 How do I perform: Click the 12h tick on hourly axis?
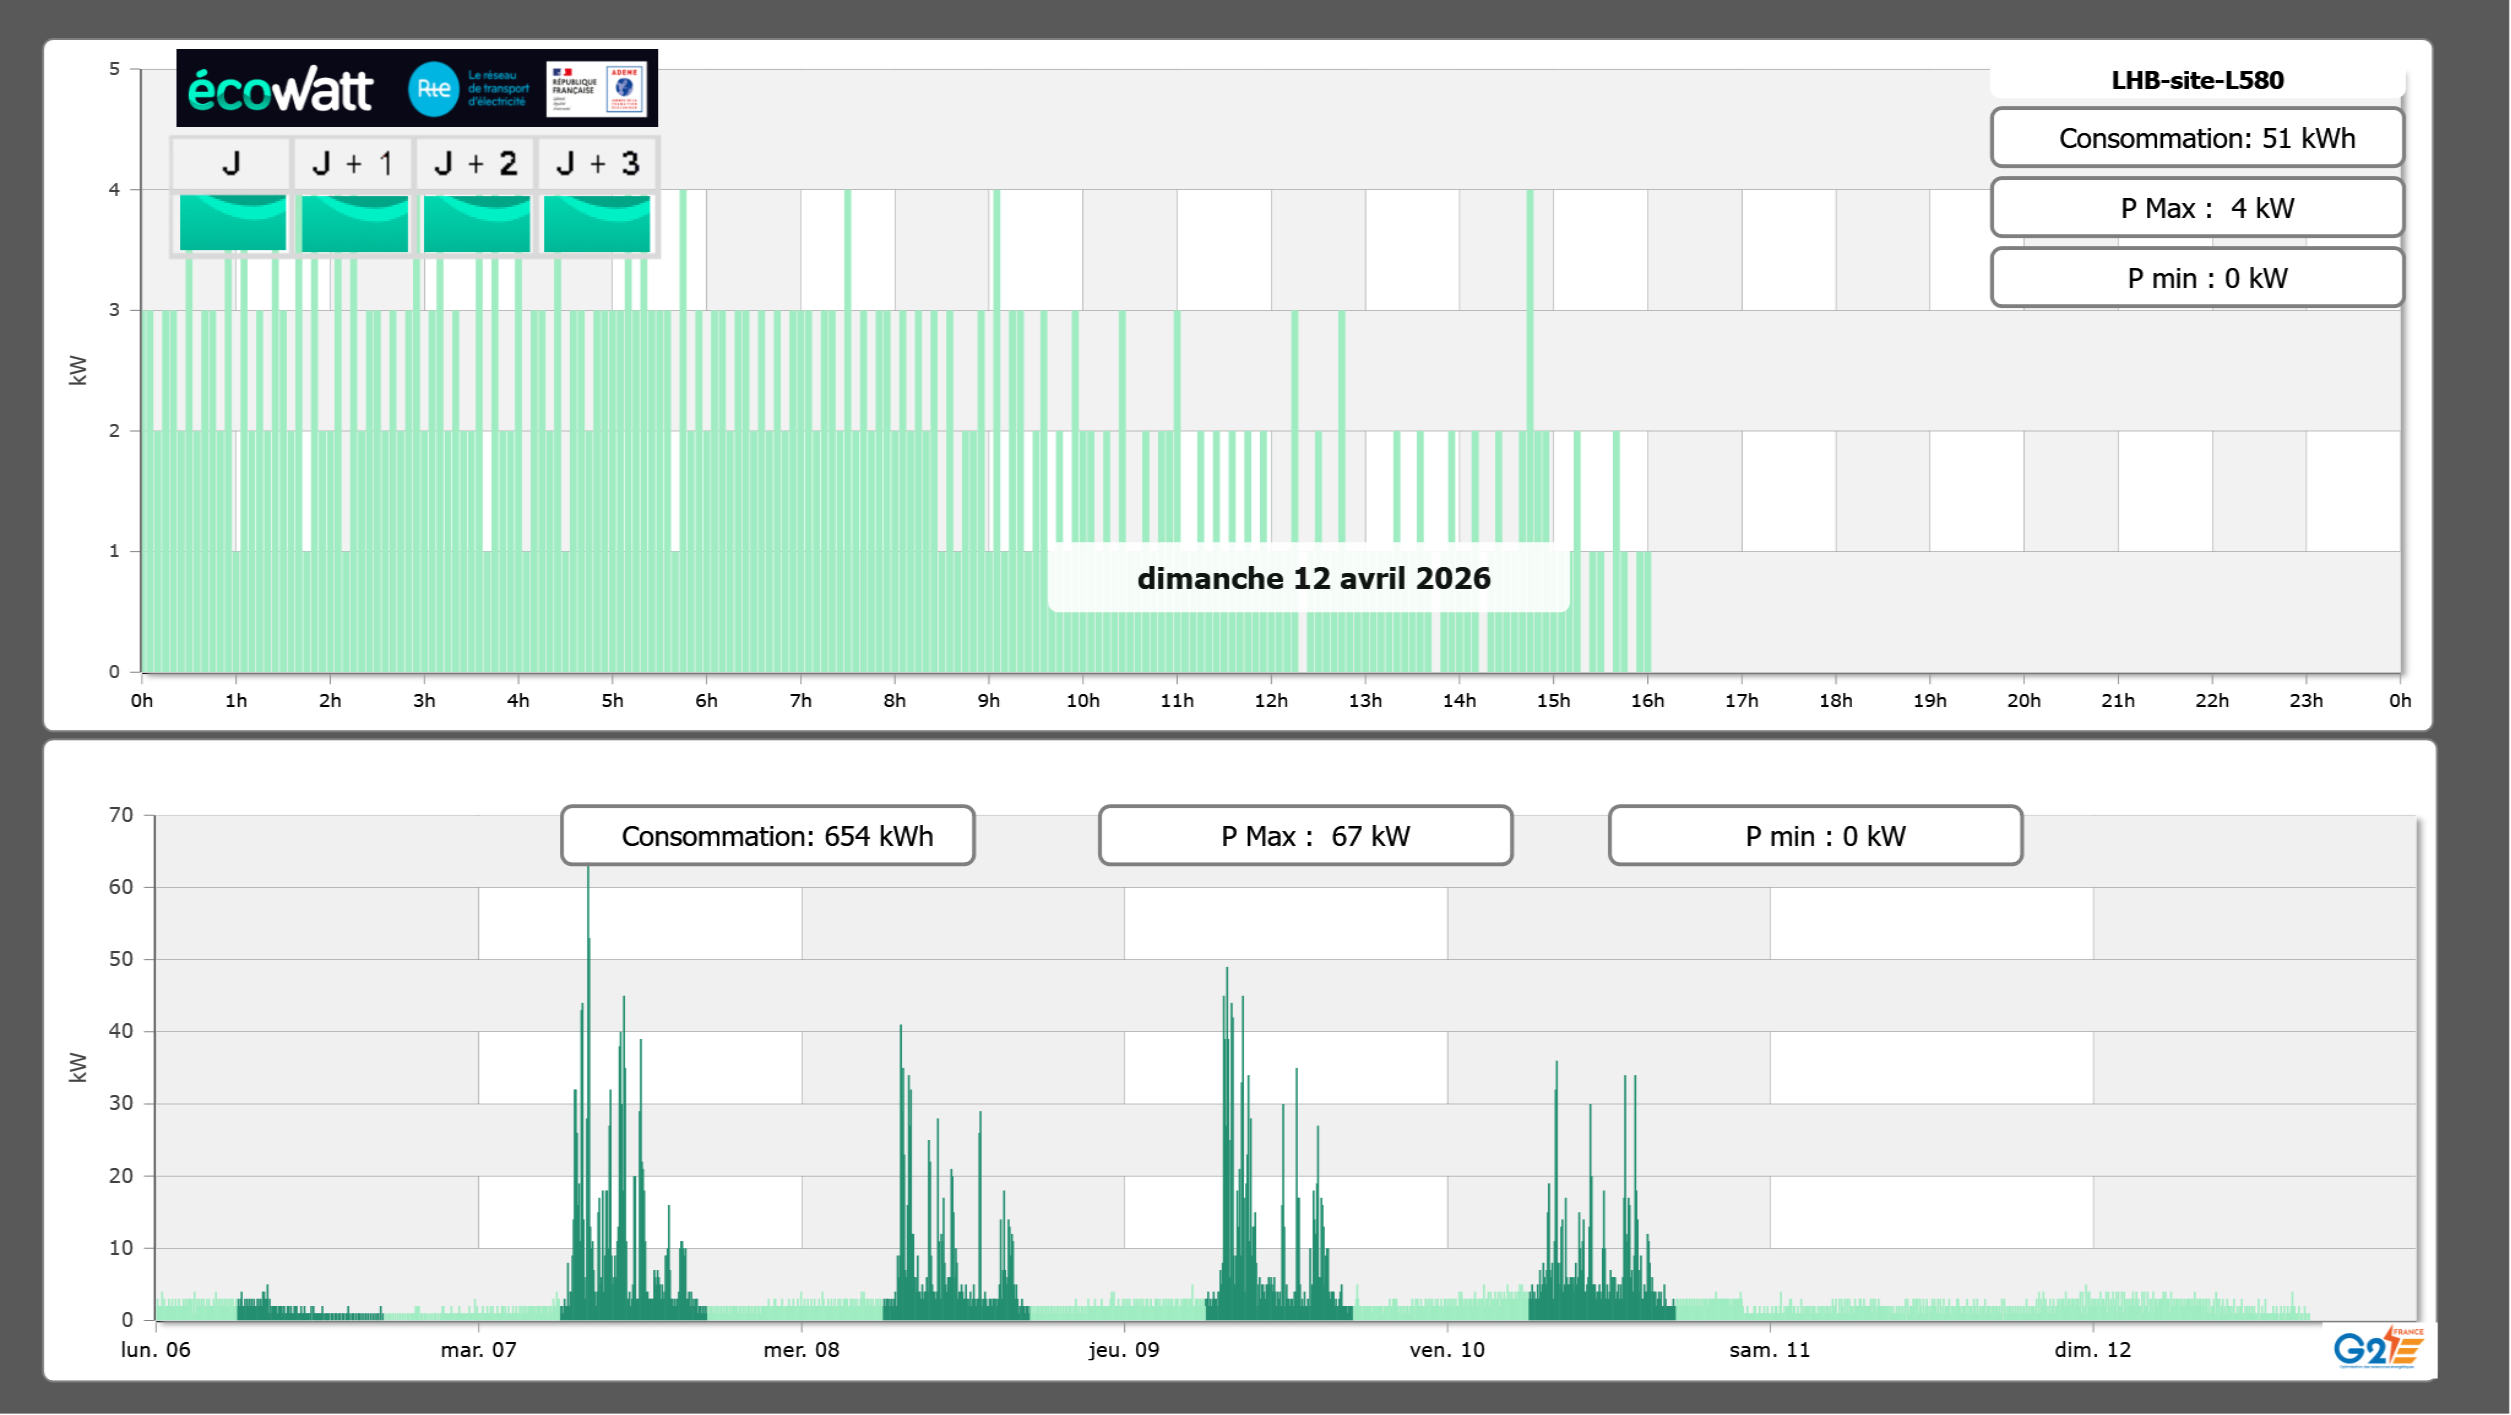[x=1271, y=700]
